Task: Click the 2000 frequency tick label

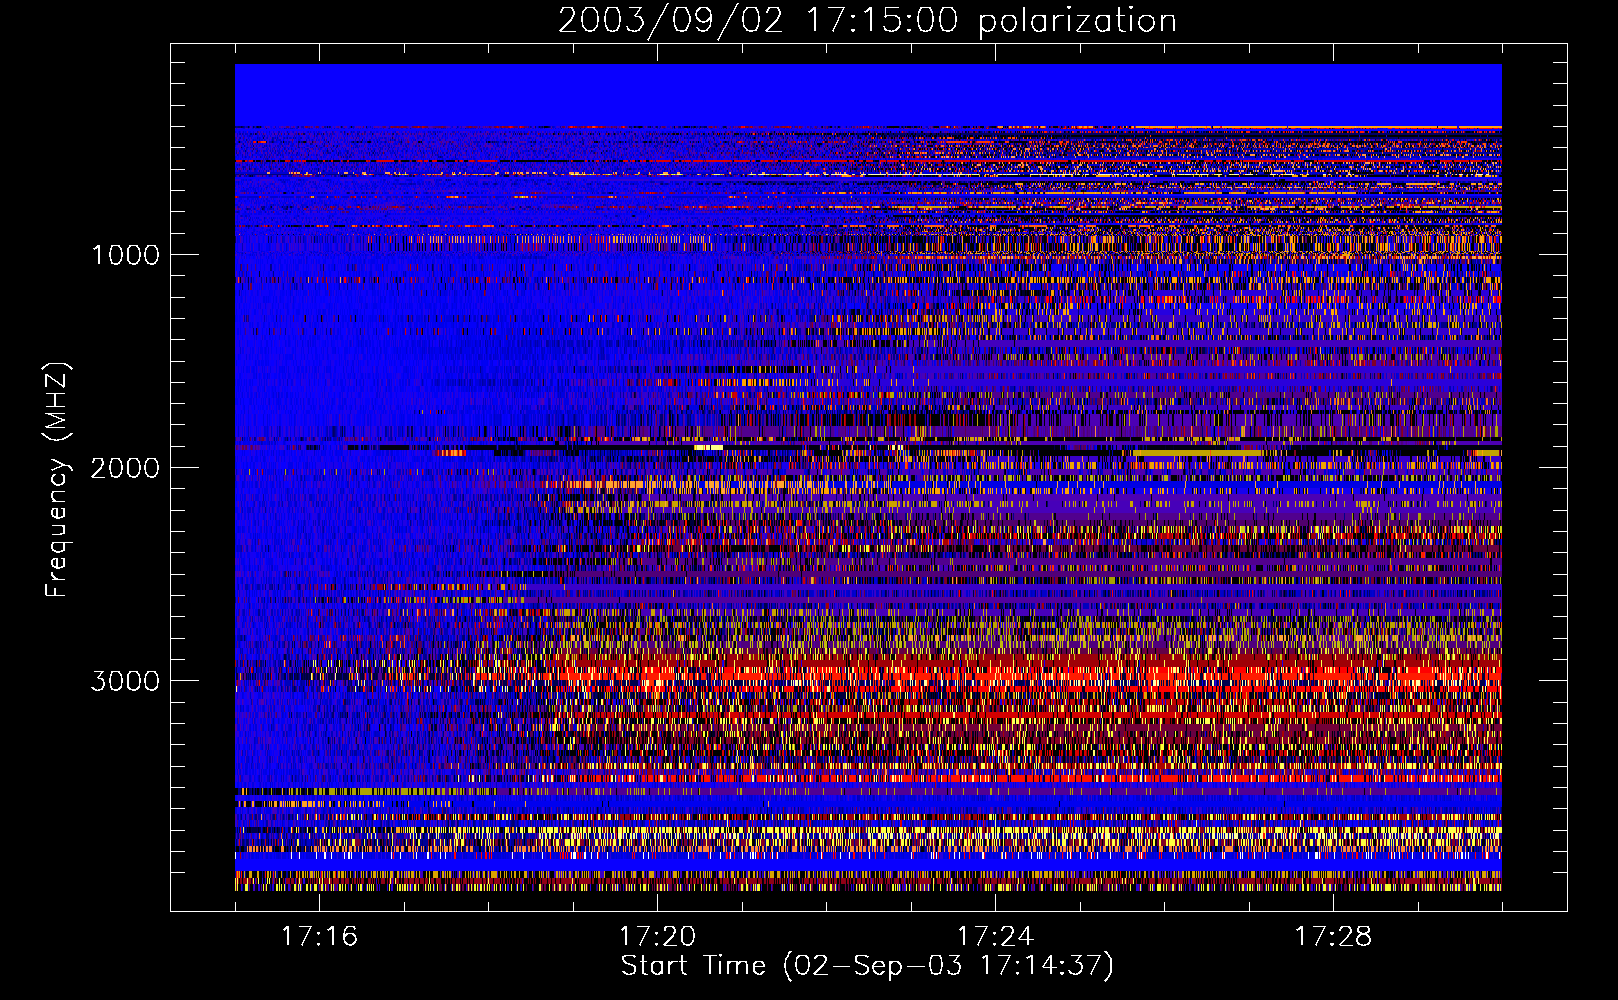Action: (x=126, y=468)
